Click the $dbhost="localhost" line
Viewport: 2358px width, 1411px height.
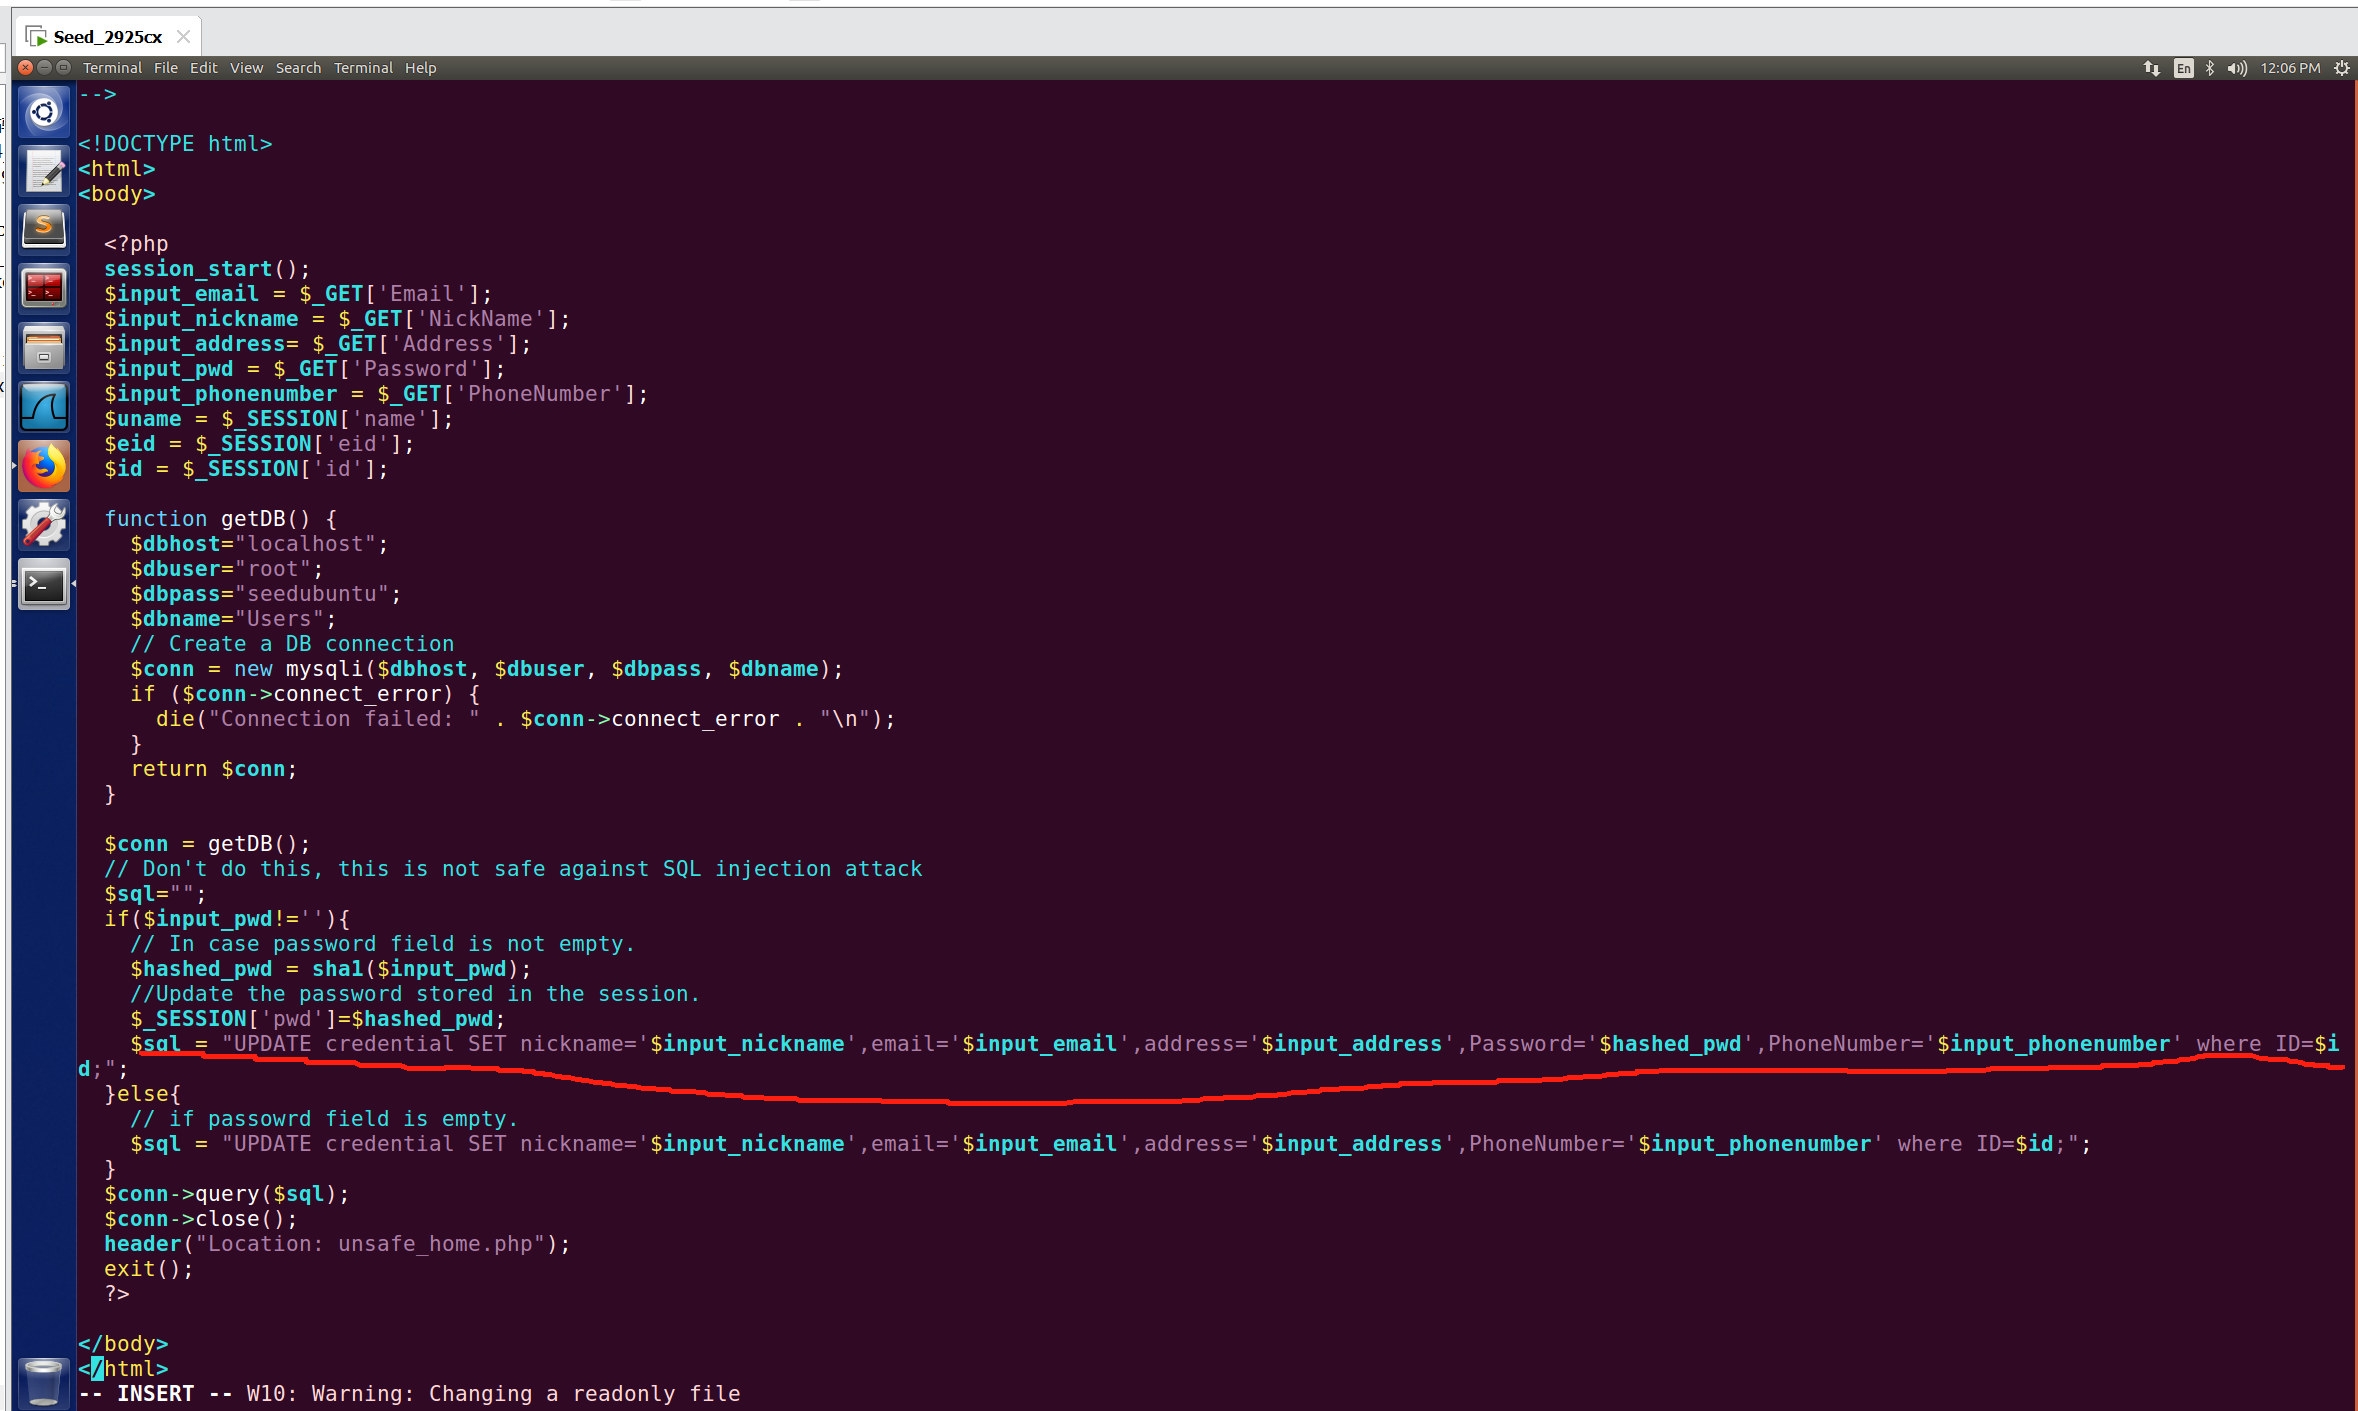[259, 544]
